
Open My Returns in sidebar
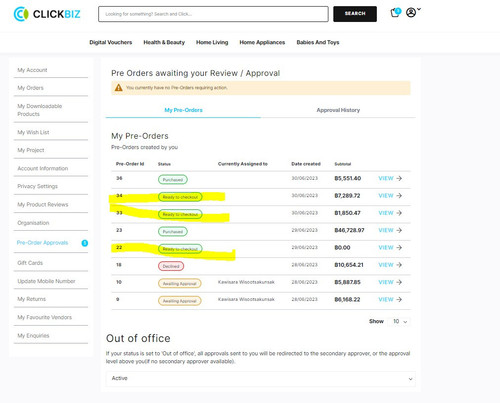point(32,299)
